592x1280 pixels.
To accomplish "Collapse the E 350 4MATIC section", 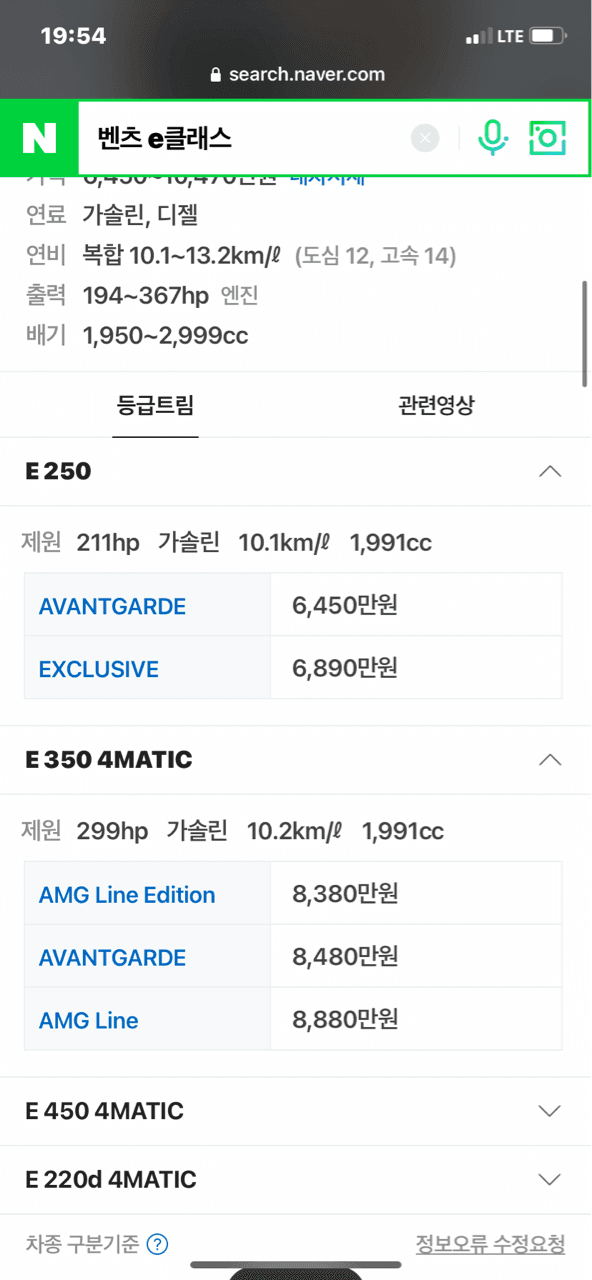I will (x=550, y=759).
